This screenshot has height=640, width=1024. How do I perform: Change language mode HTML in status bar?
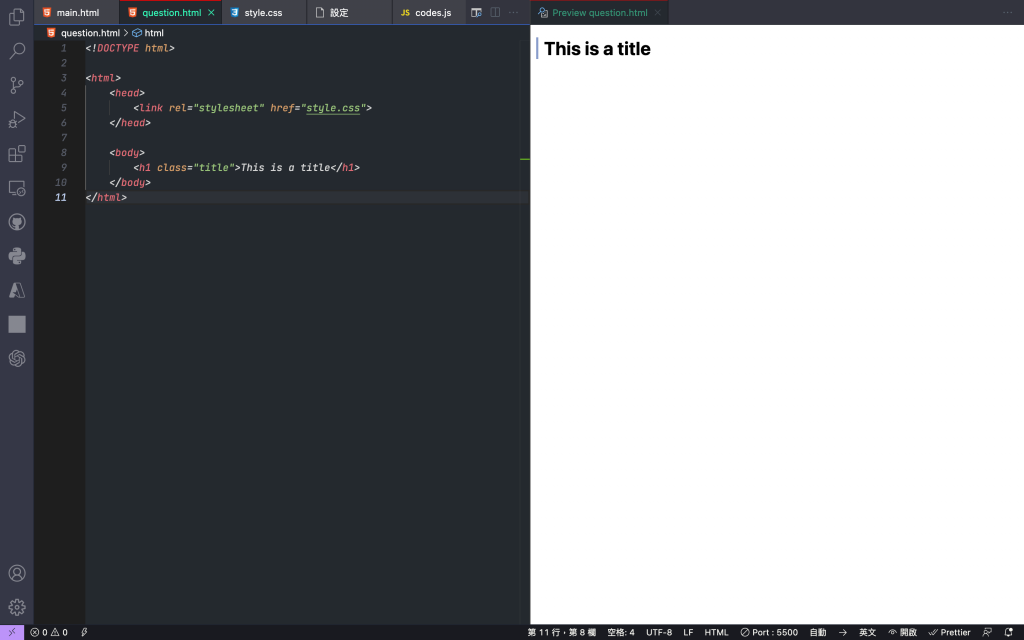point(716,632)
